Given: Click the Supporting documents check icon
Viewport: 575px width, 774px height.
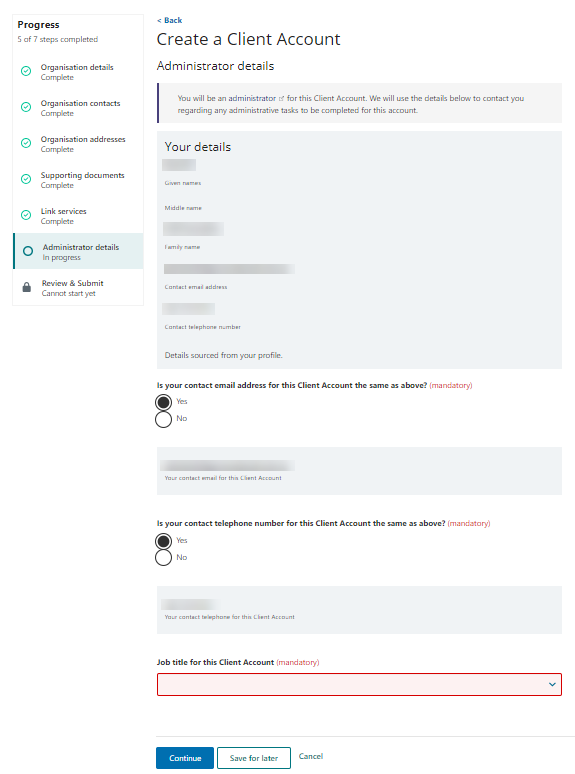Looking at the screenshot, I should tap(26, 179).
